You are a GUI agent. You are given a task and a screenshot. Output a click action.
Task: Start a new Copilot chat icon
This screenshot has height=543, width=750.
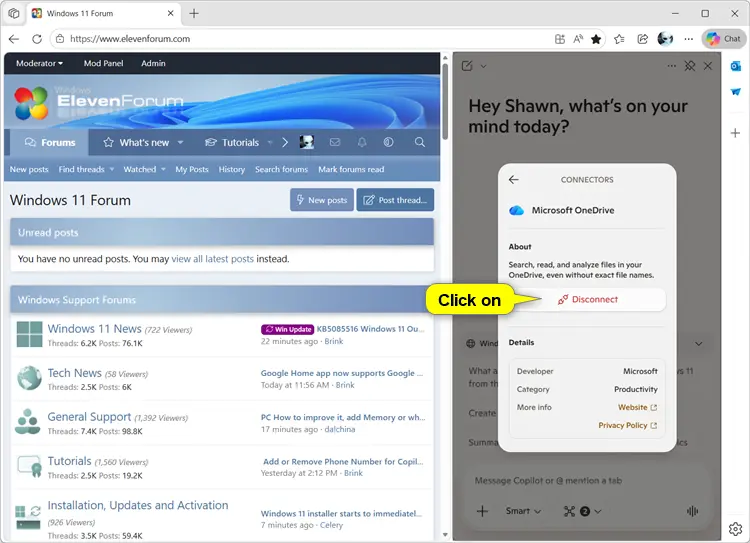467,66
